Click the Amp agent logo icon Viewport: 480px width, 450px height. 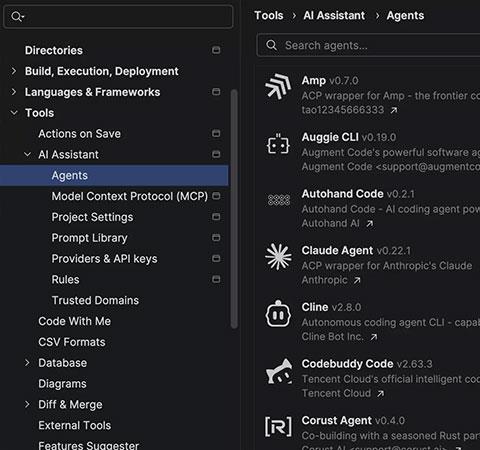[x=278, y=87]
